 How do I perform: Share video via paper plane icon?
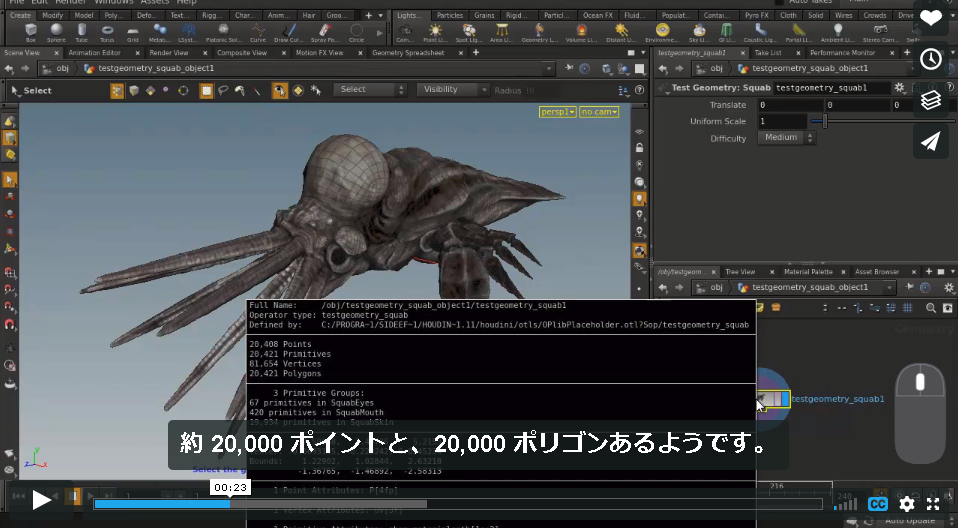(931, 141)
